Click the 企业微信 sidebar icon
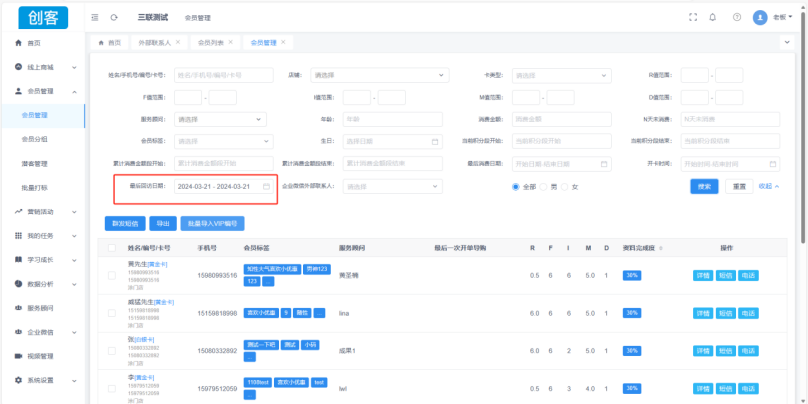Screen dimensions: 808x404 pos(19,332)
